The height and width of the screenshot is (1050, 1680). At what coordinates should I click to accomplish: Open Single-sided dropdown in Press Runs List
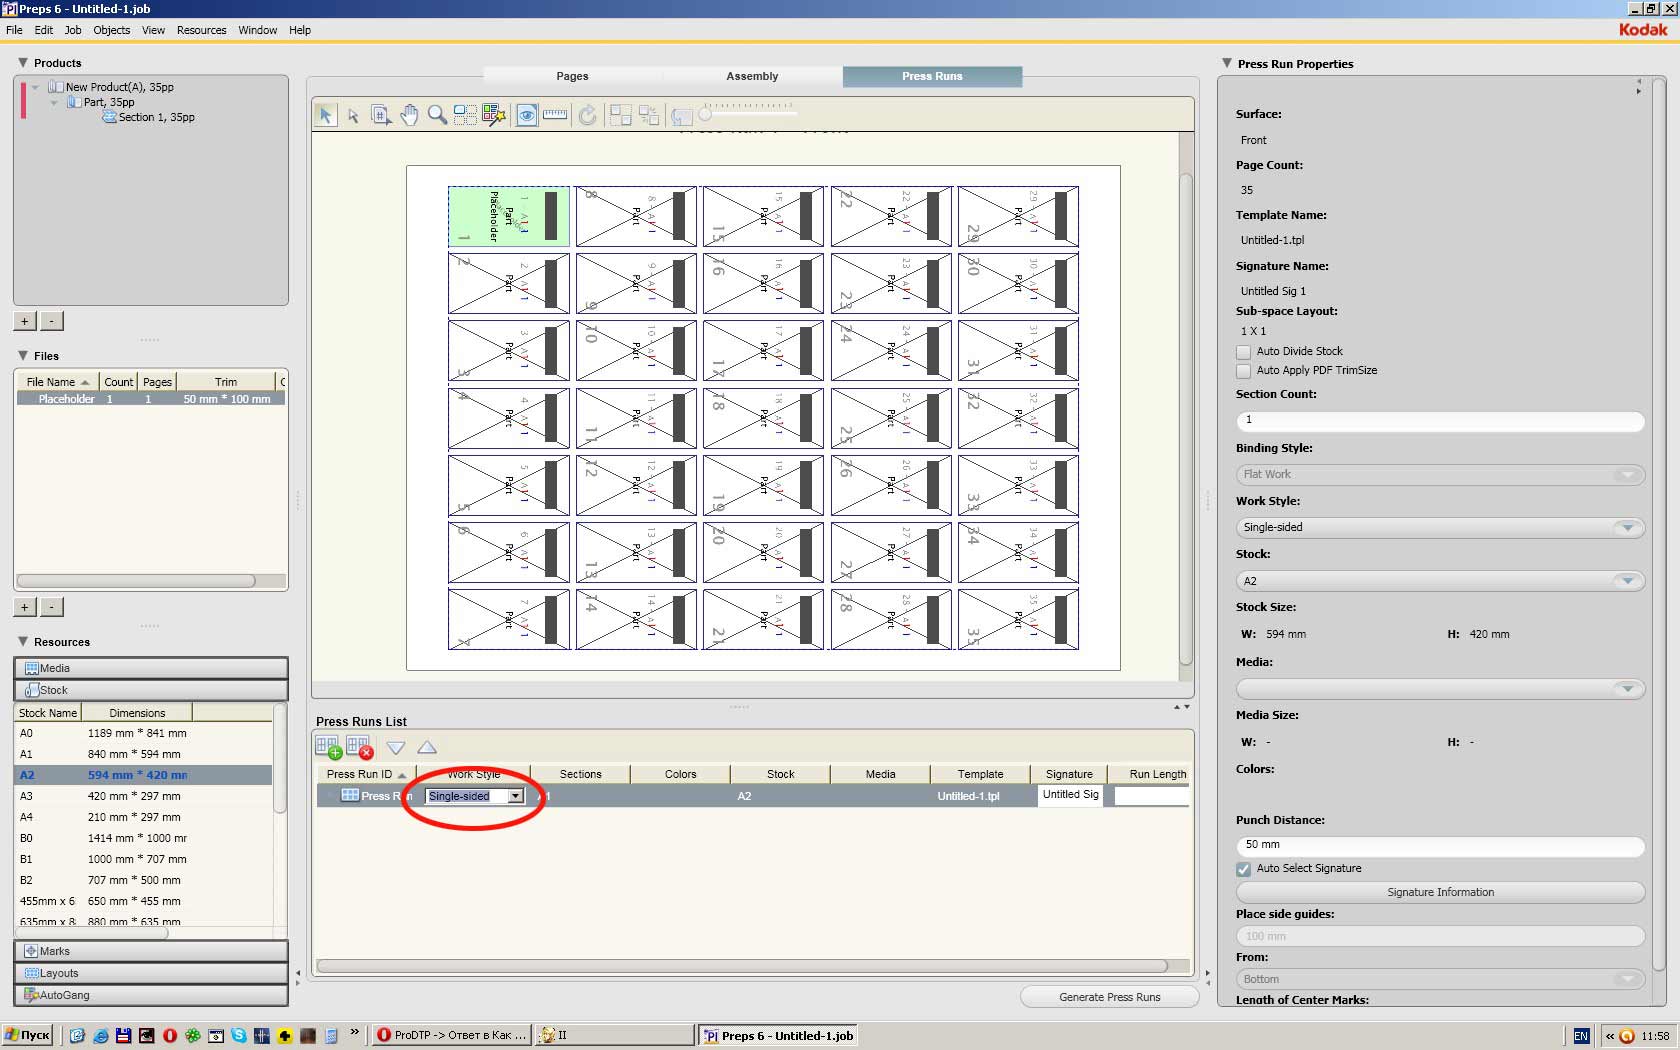515,796
